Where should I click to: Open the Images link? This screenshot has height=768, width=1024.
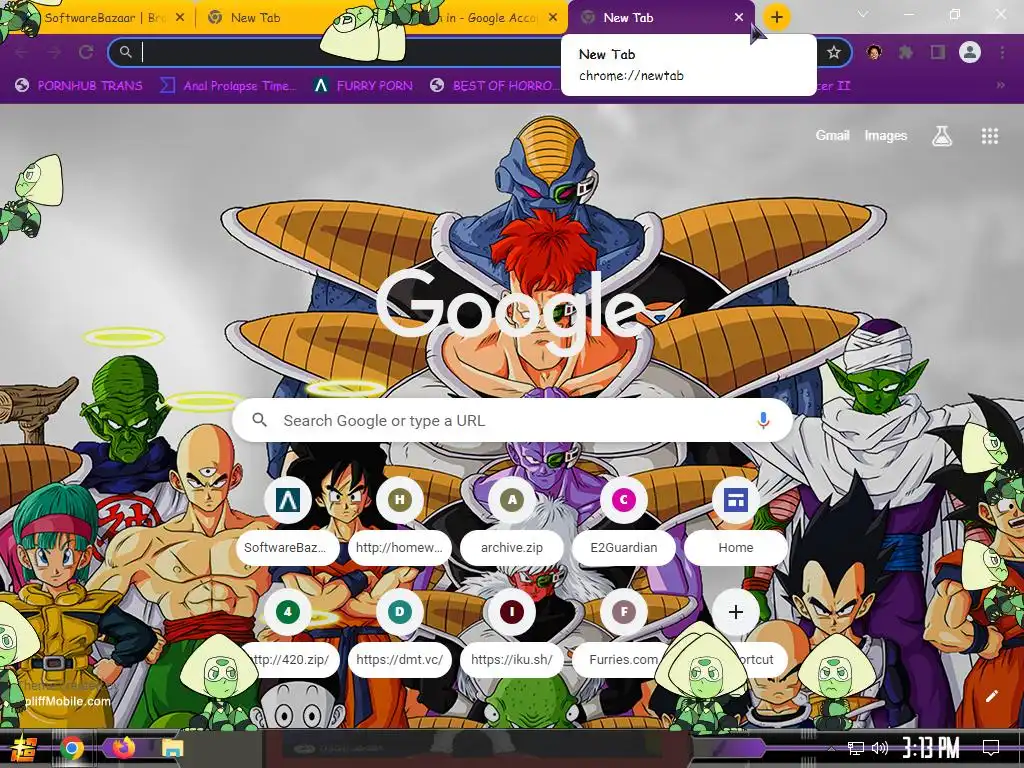point(886,135)
